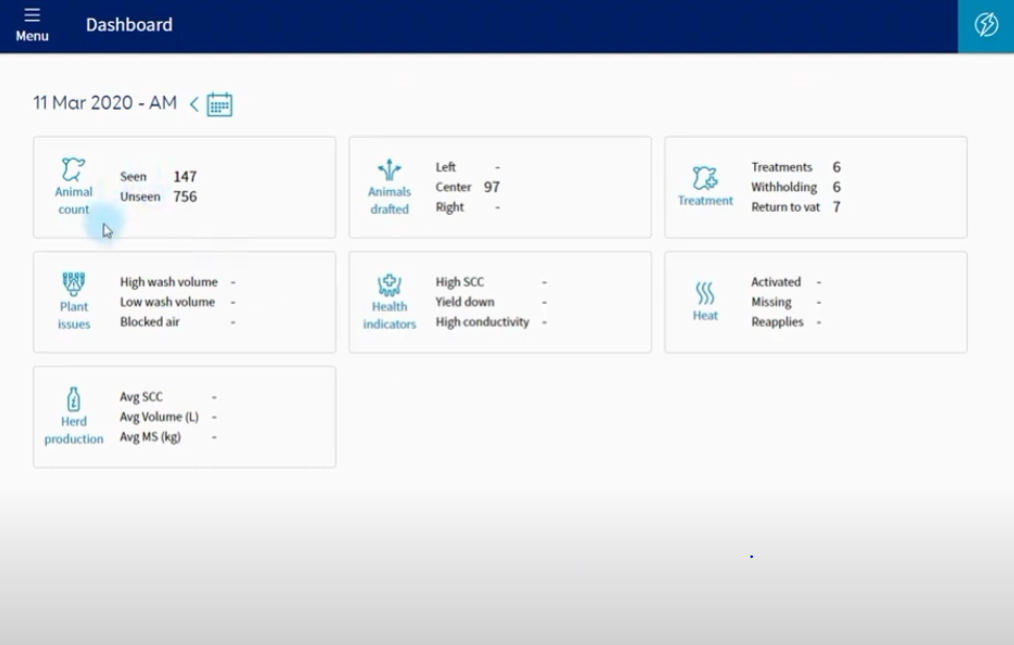
Task: Open the calendar date picker
Action: coord(220,104)
